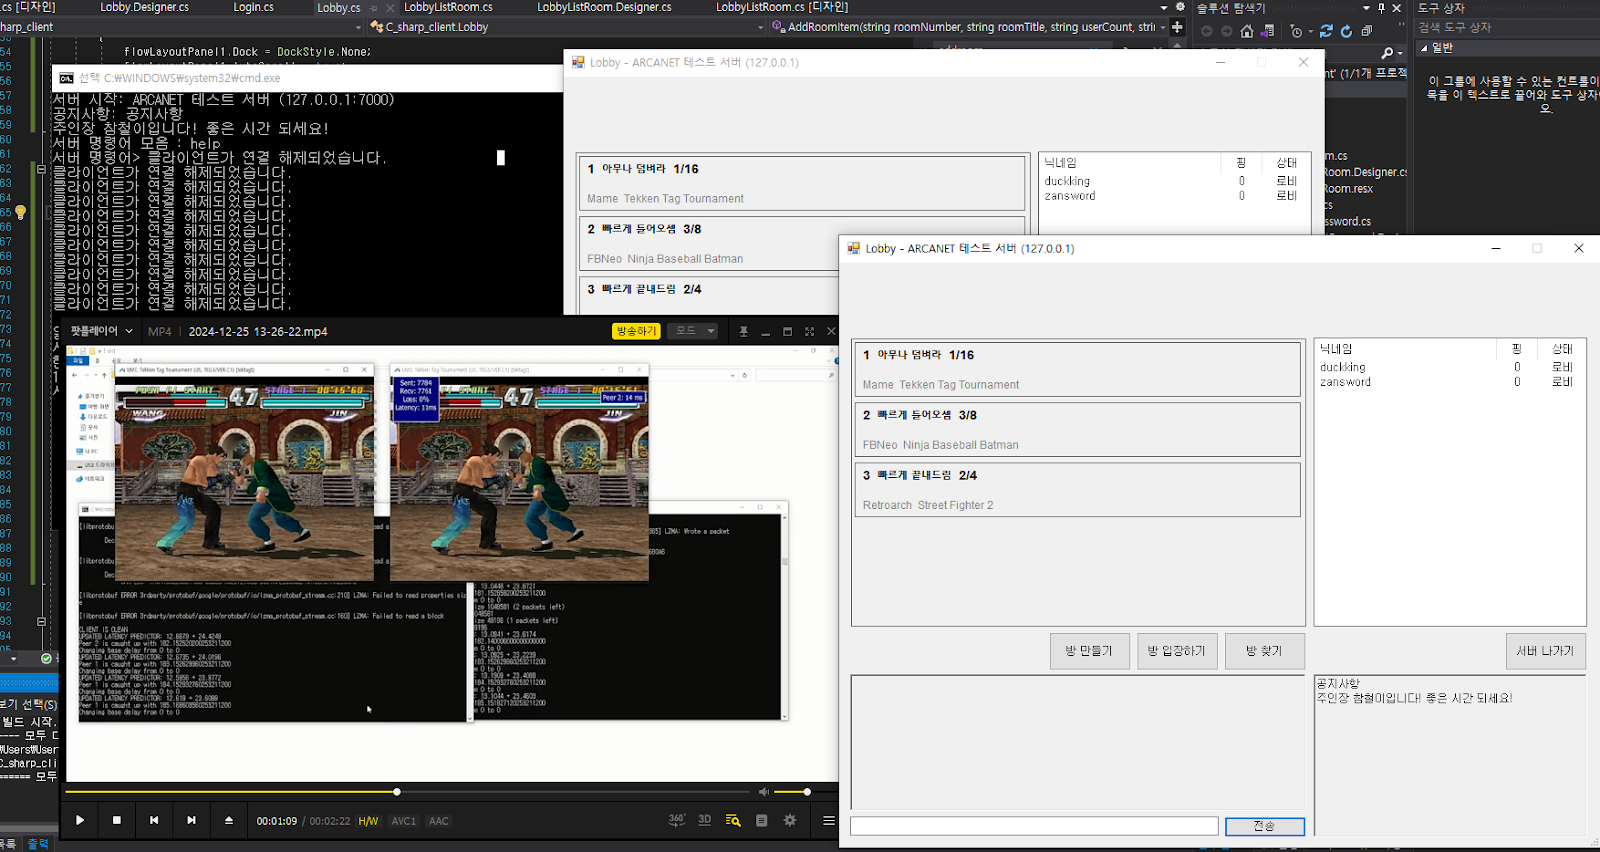This screenshot has height=852, width=1600.
Task: Click the yellow 방송하기 broadcast button
Action: pyautogui.click(x=636, y=331)
